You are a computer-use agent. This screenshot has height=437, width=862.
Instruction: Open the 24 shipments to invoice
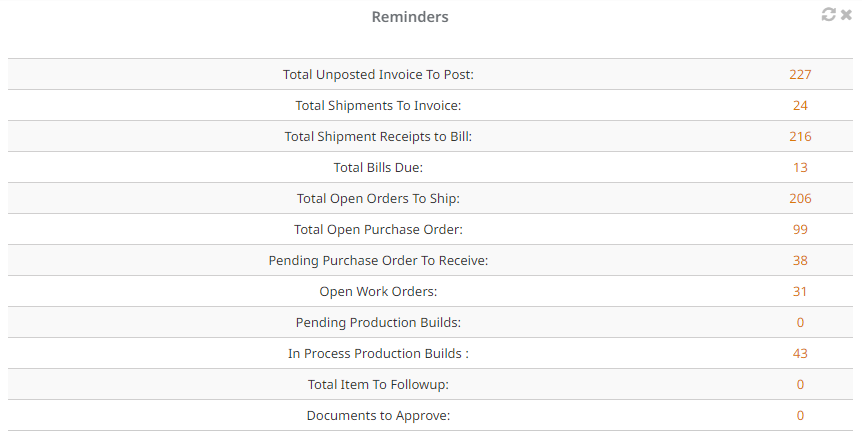pos(800,106)
